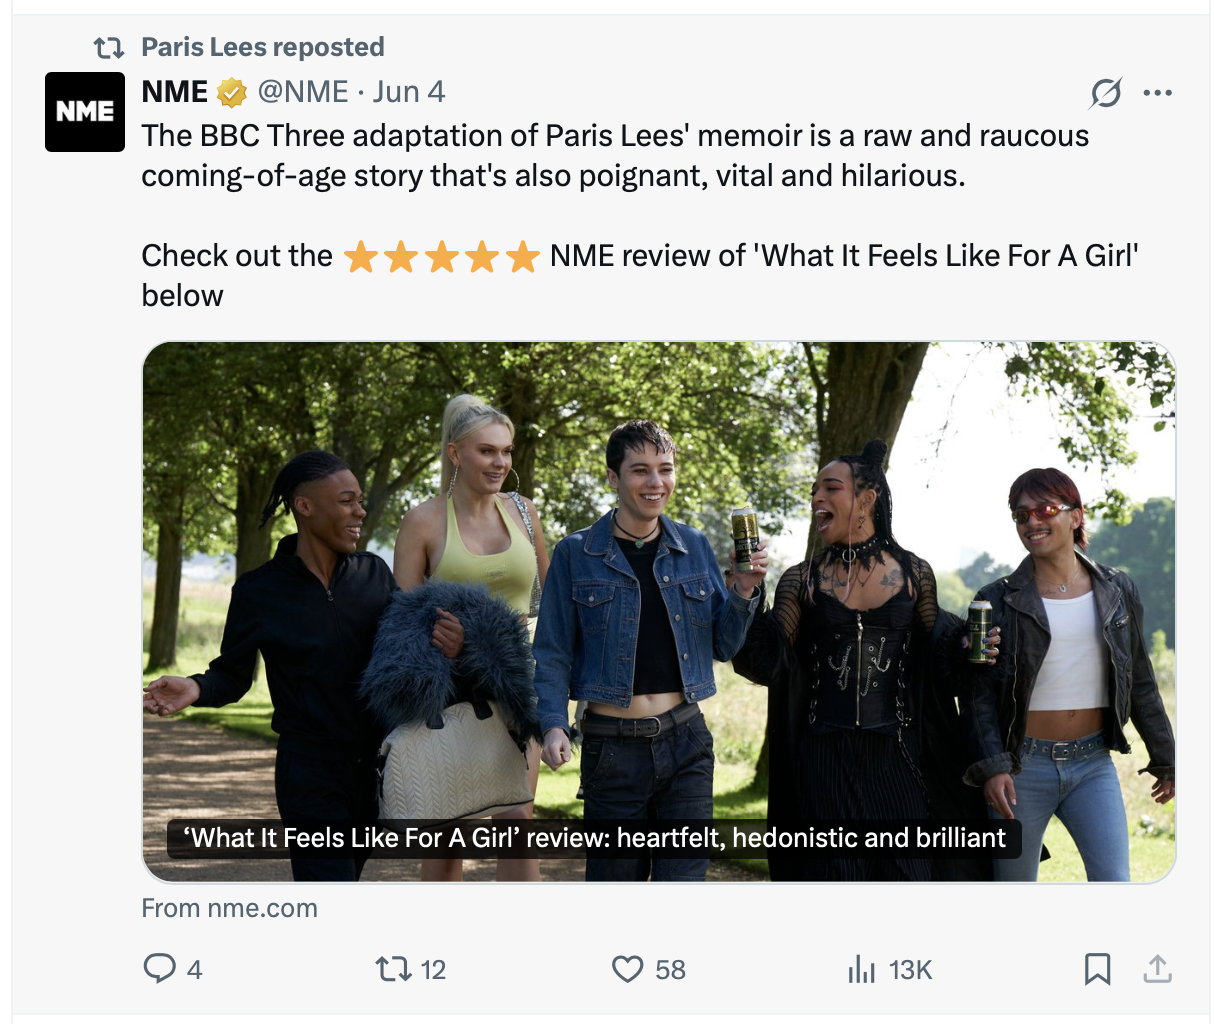
Task: Click the repost indicator icon above the post
Action: point(108,47)
